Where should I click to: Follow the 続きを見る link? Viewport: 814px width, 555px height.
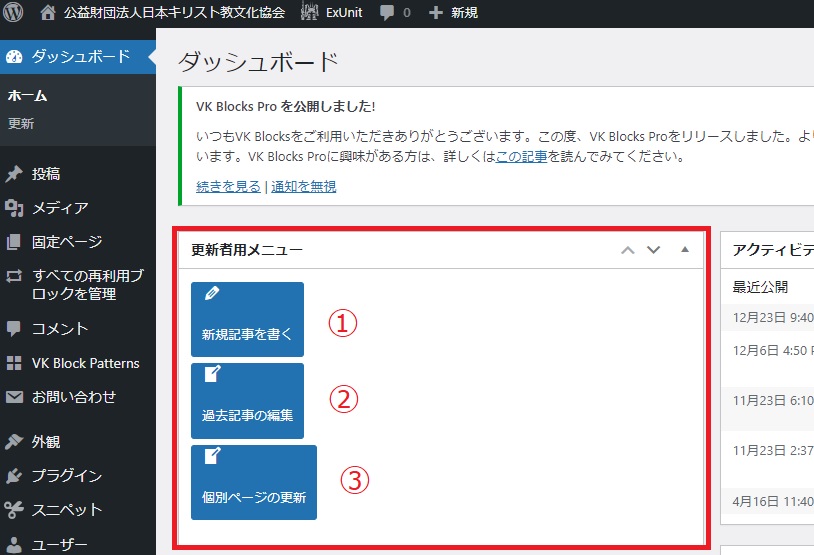click(228, 186)
